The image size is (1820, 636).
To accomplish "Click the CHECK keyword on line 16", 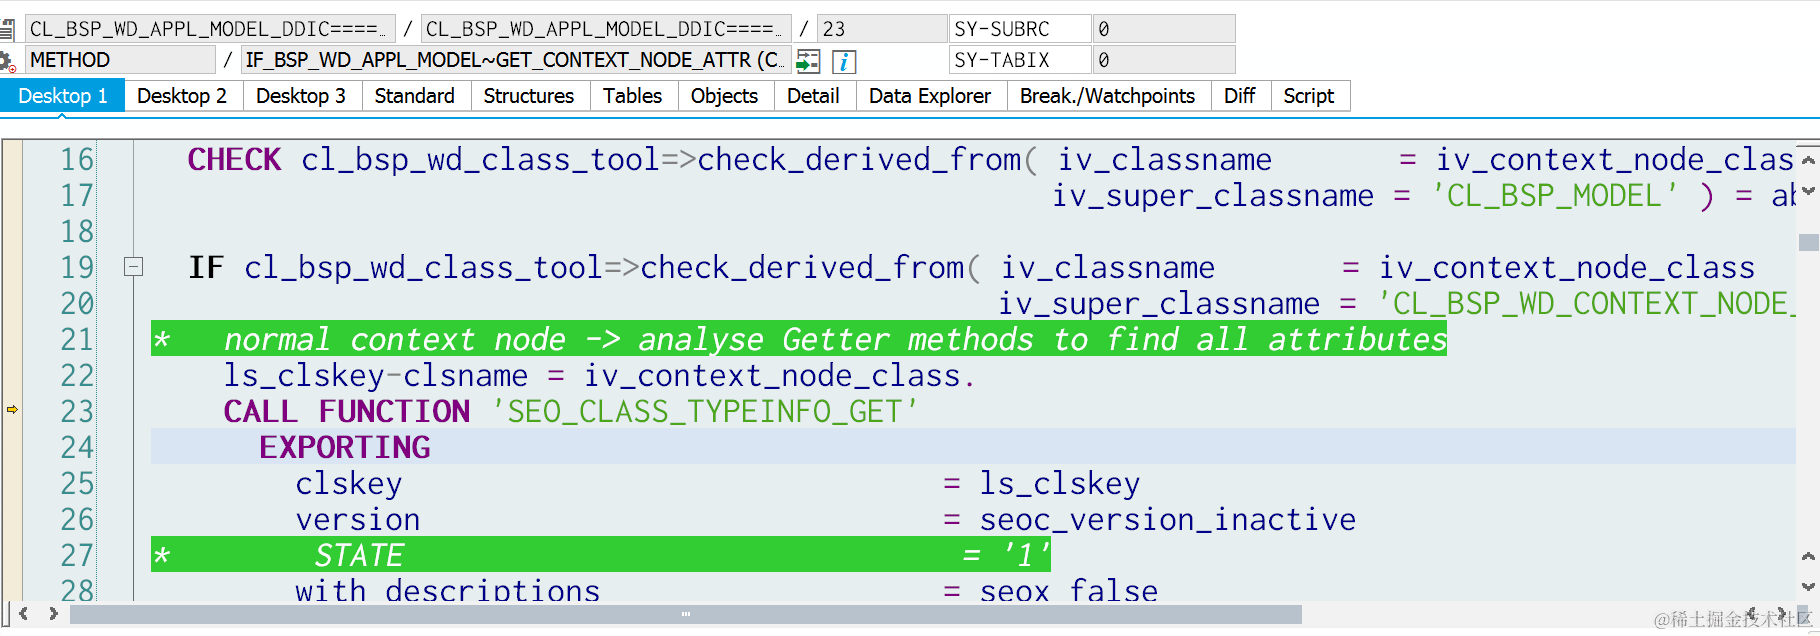I will pos(235,159).
